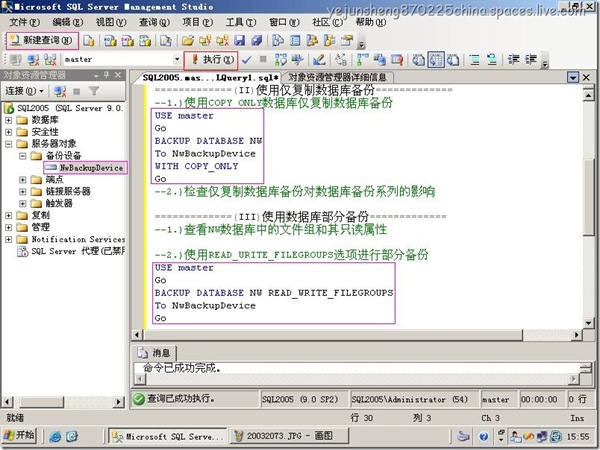Open the 工具(T) menu
Screen dimensions: 600x450
point(241,22)
